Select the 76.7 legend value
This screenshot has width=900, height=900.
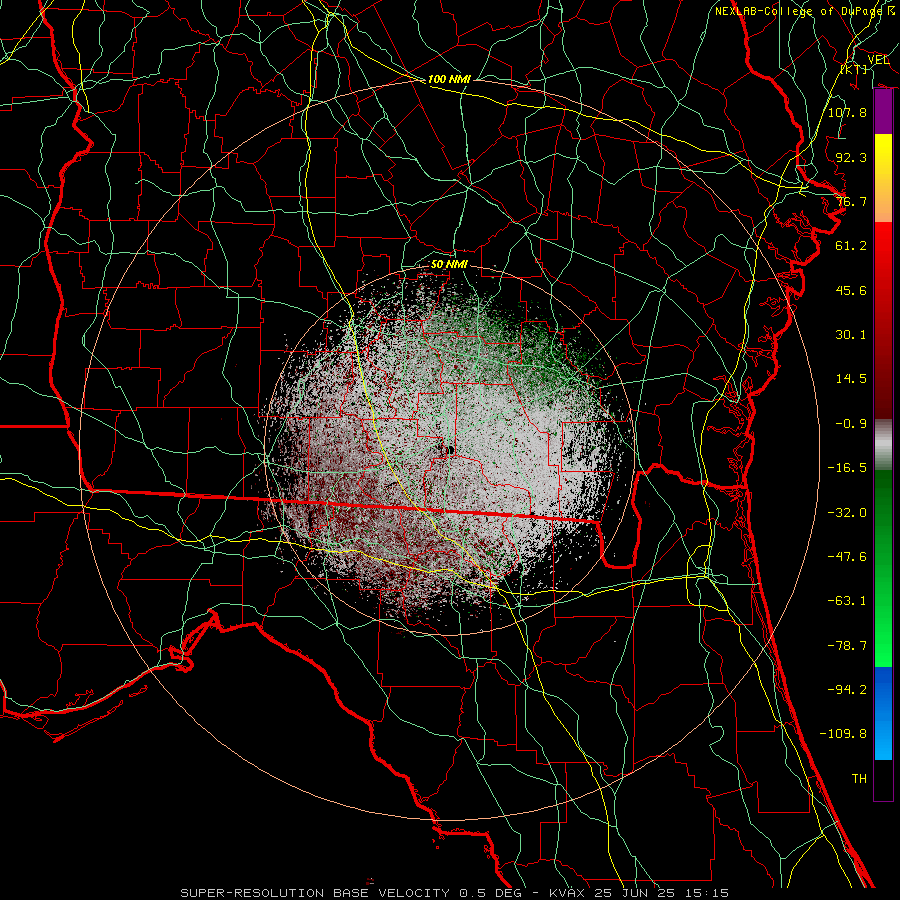tap(851, 201)
